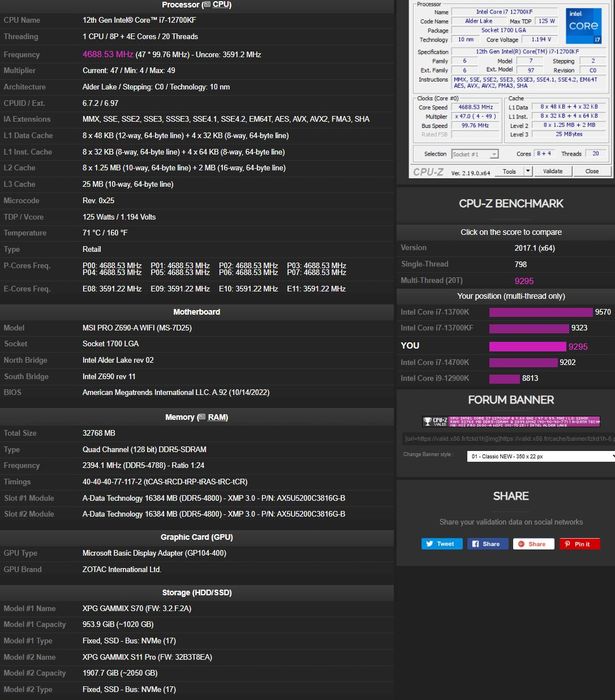
Task: Click the forum banner trophy icon
Action: pos(427,421)
